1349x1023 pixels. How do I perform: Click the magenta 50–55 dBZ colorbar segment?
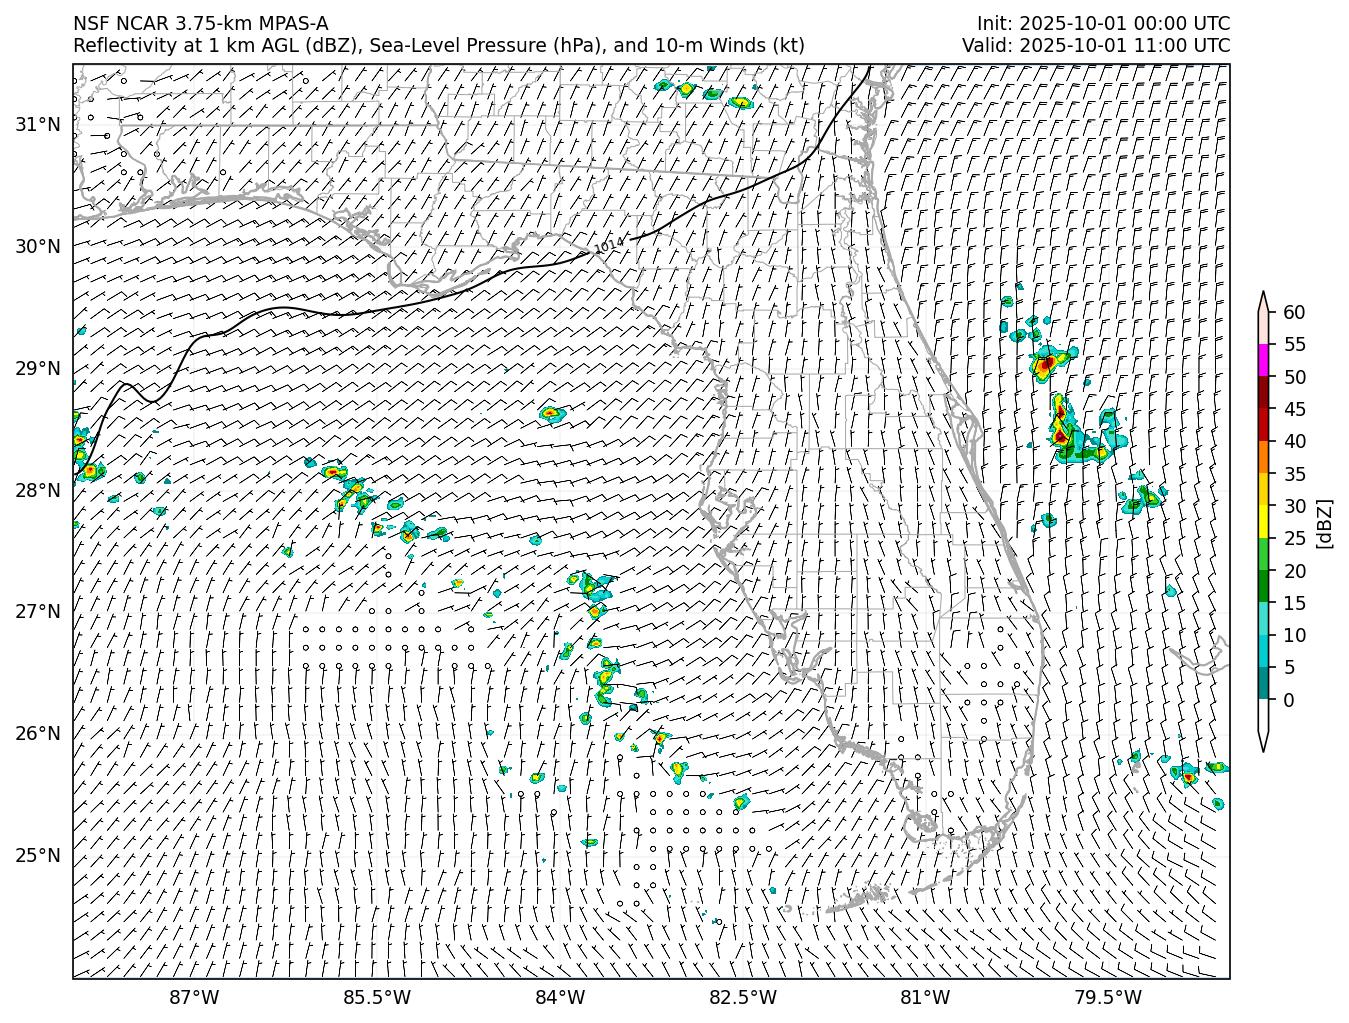(x=1263, y=360)
